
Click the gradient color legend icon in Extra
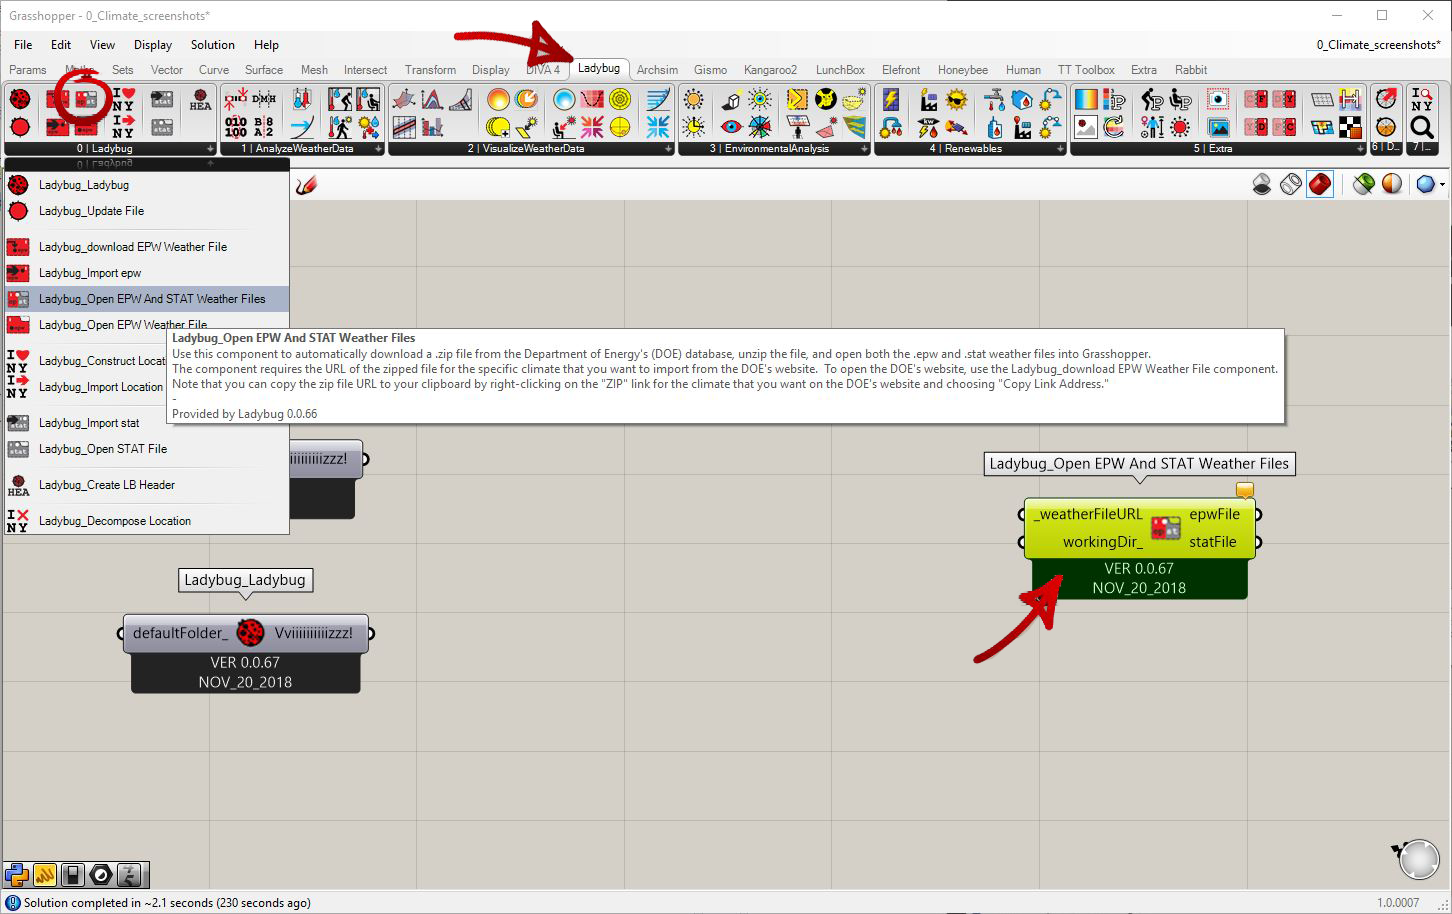(x=1085, y=100)
